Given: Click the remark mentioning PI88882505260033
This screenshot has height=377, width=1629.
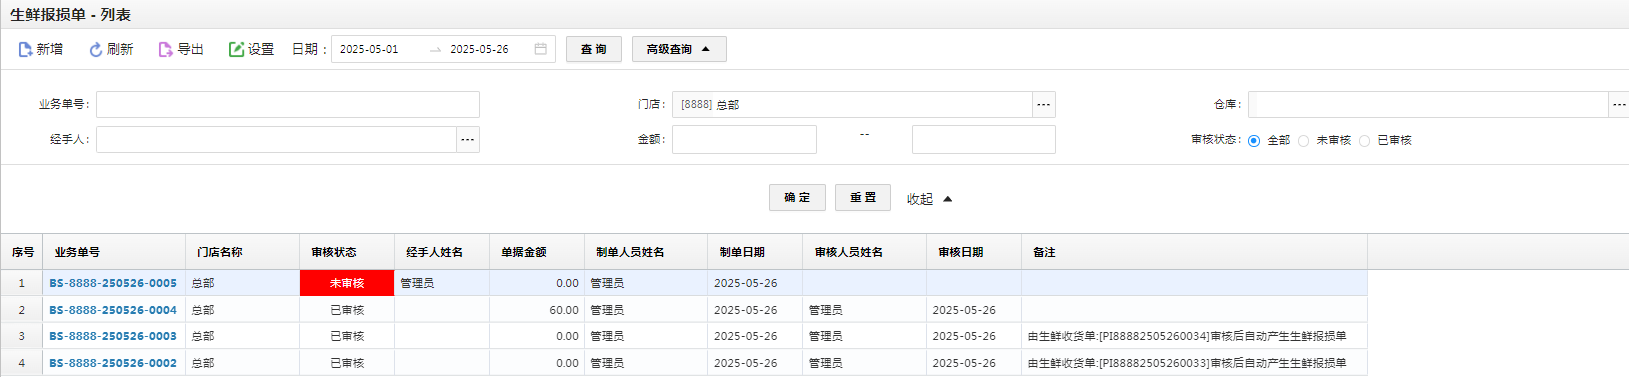Looking at the screenshot, I should (1187, 363).
